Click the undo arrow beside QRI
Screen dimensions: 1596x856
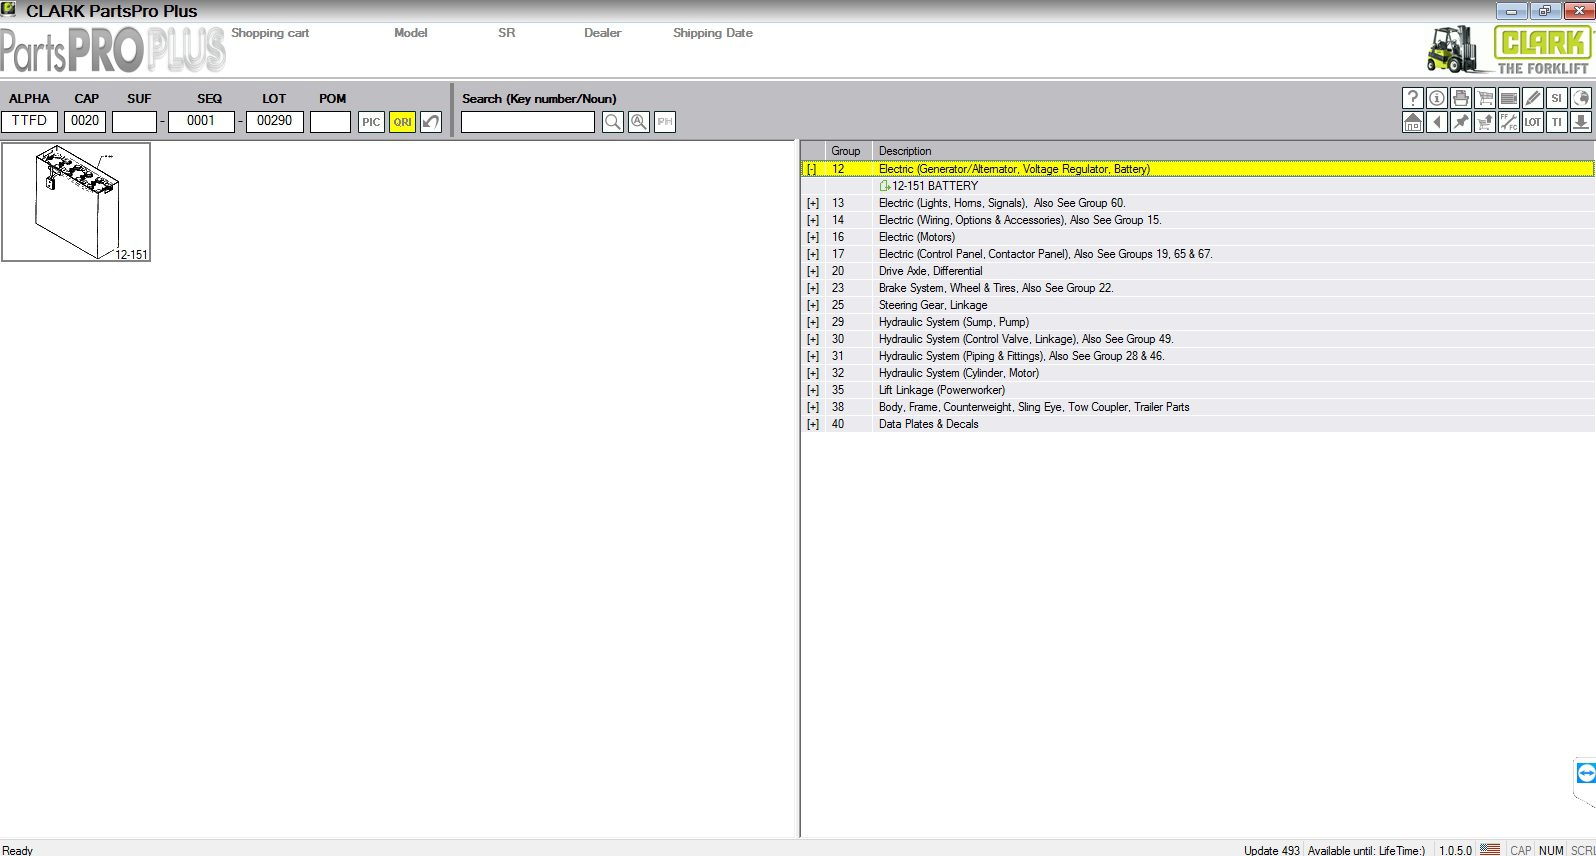pos(431,122)
